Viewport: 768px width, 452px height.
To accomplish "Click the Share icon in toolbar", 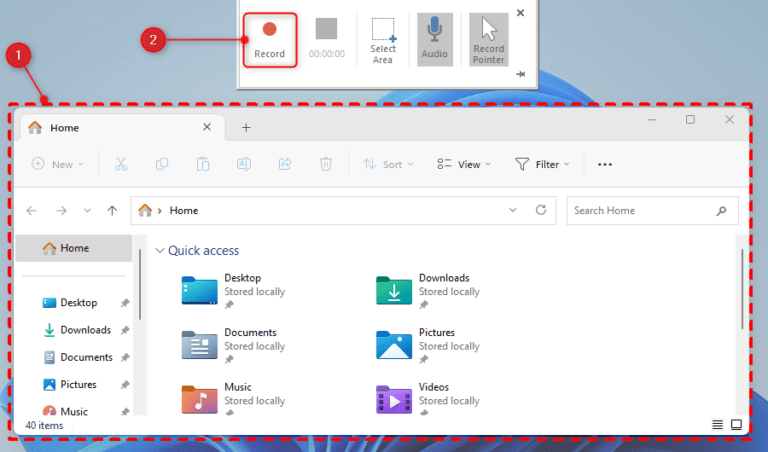I will (x=284, y=164).
